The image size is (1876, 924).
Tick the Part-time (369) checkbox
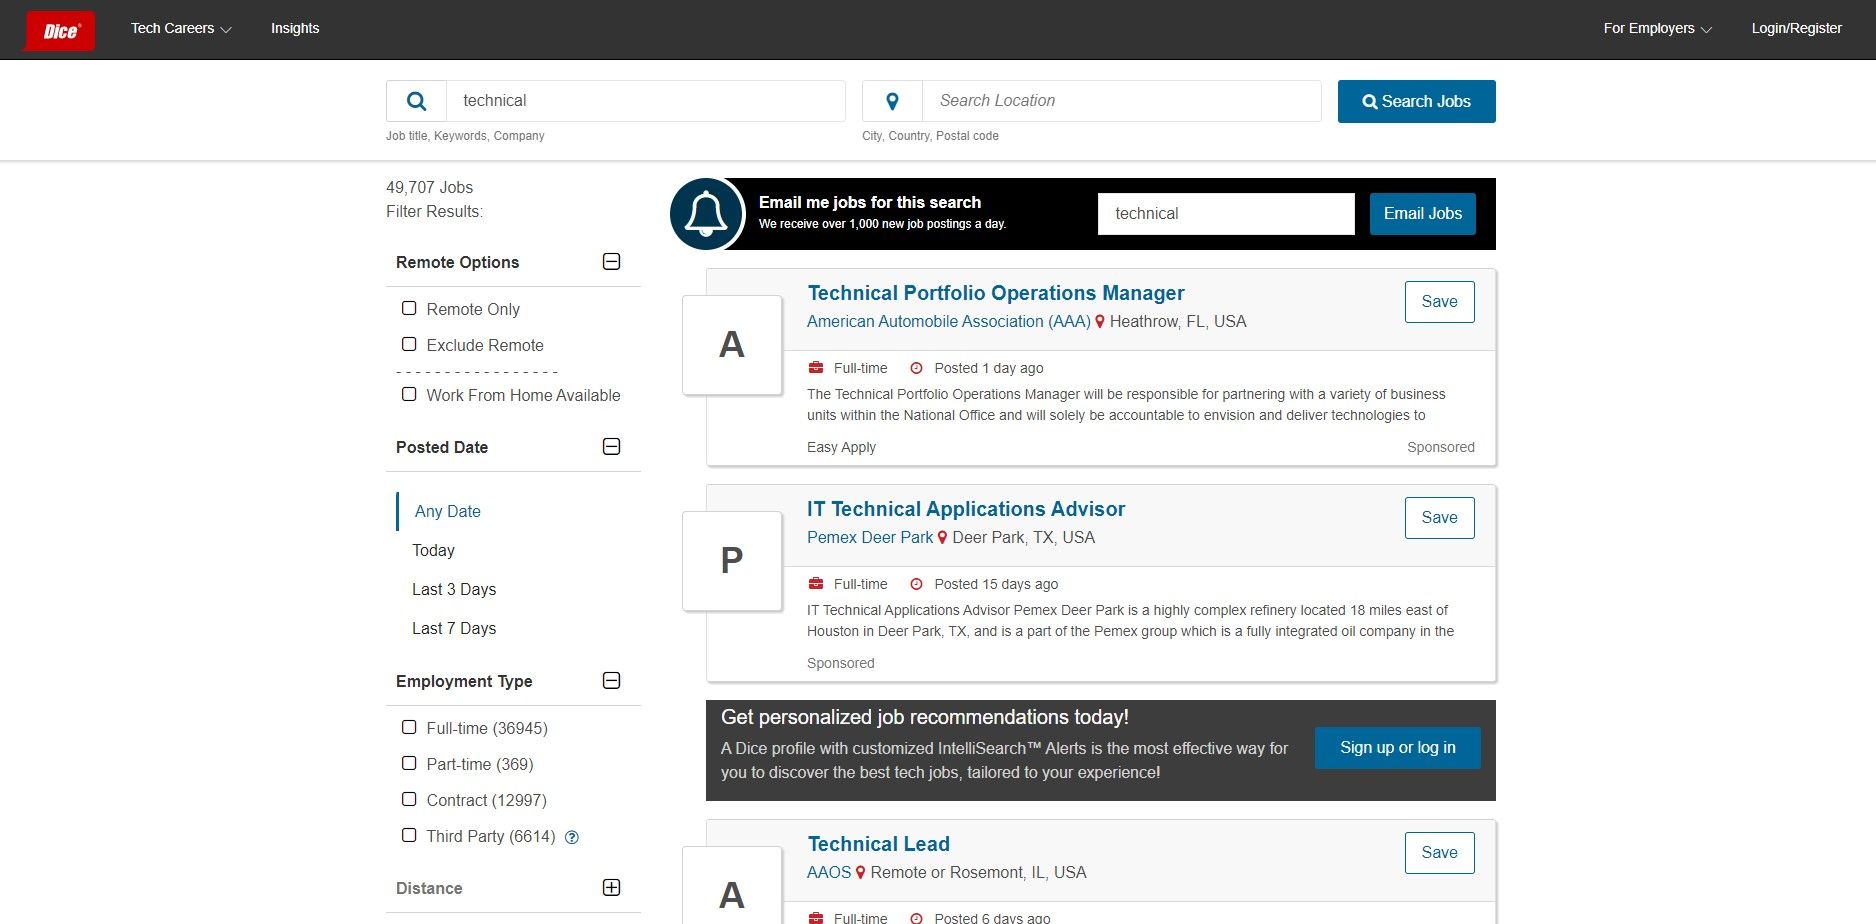click(x=409, y=763)
